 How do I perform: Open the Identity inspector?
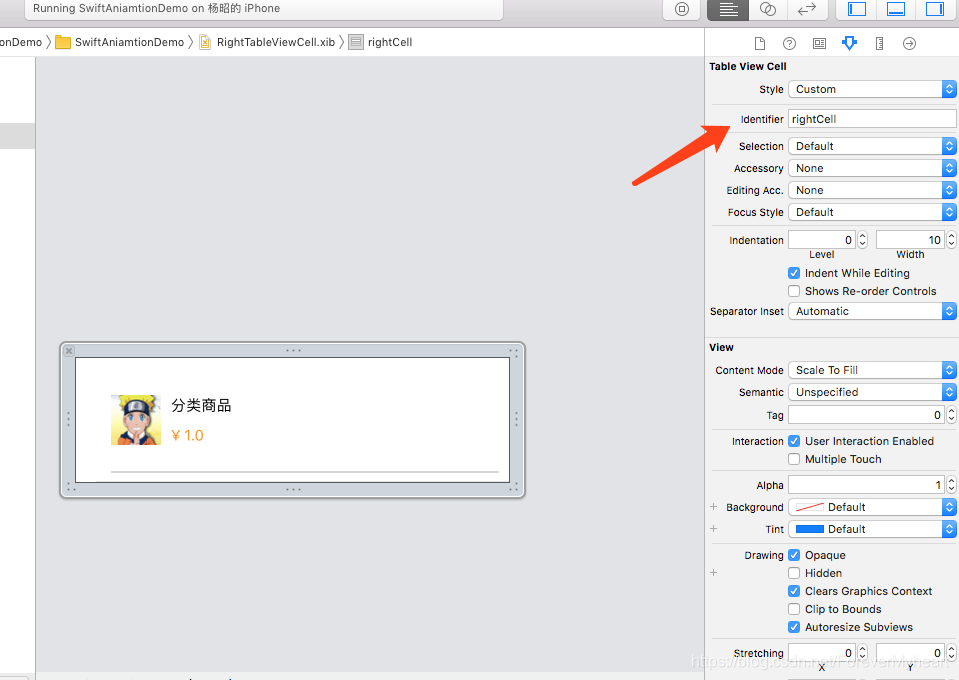click(819, 43)
